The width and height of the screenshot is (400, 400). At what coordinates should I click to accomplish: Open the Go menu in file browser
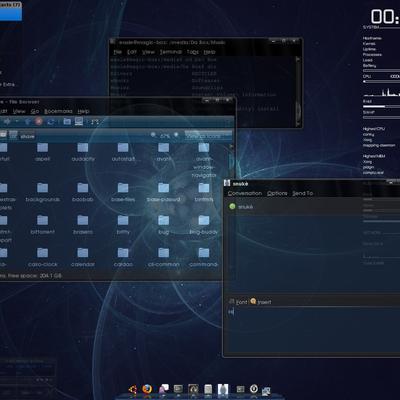coord(35,111)
